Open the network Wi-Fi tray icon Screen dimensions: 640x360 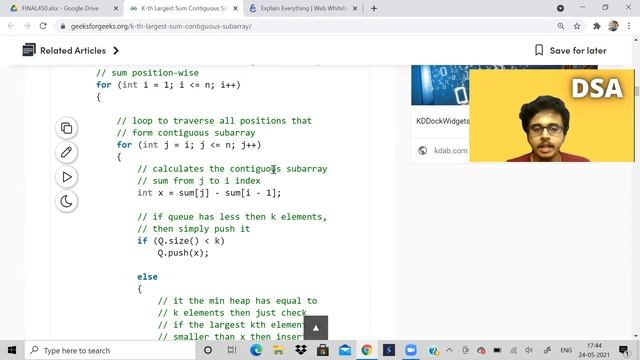[x=513, y=350]
